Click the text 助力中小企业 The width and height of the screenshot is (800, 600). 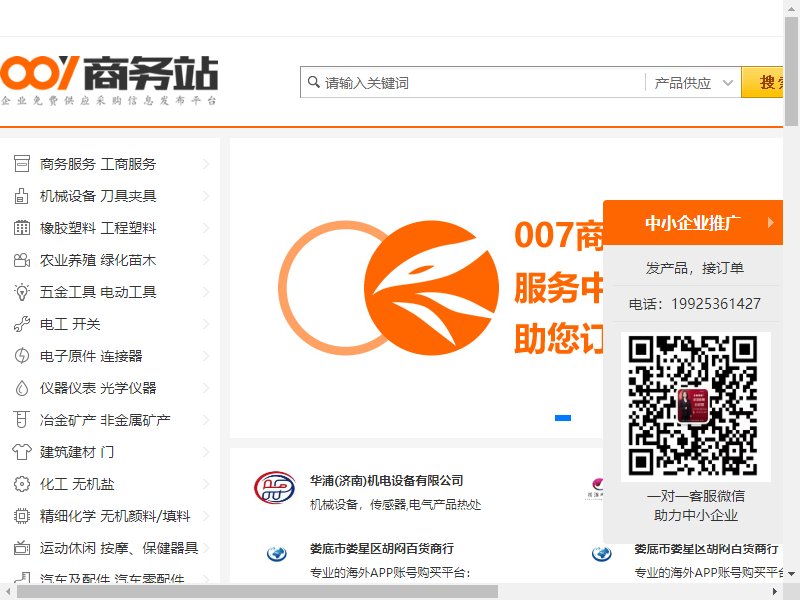(696, 515)
